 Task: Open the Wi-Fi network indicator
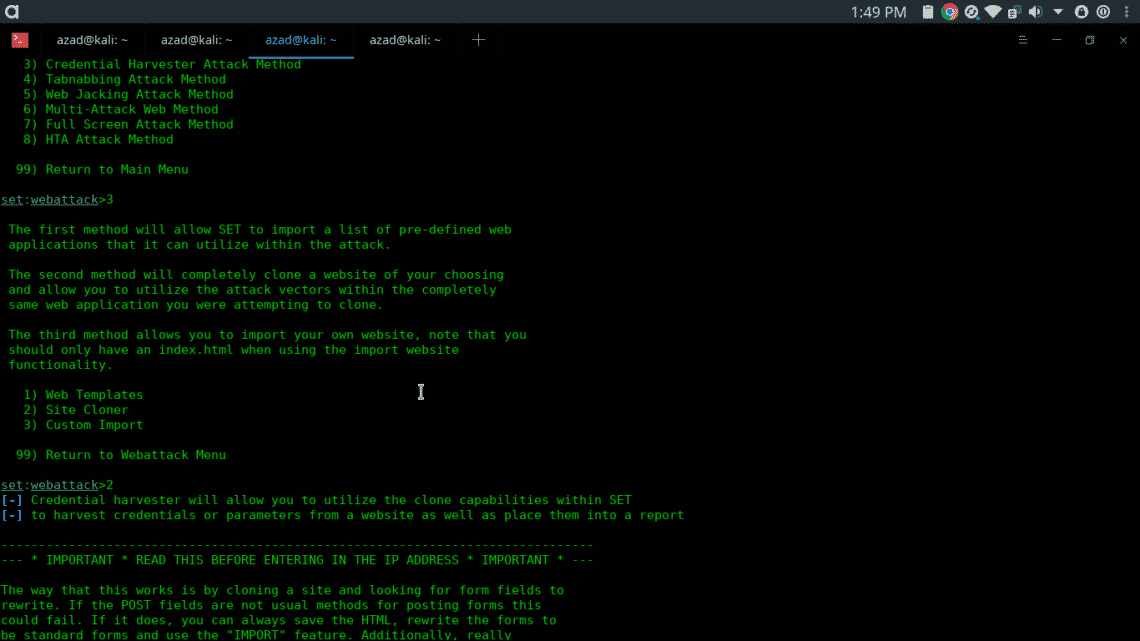[x=993, y=12]
